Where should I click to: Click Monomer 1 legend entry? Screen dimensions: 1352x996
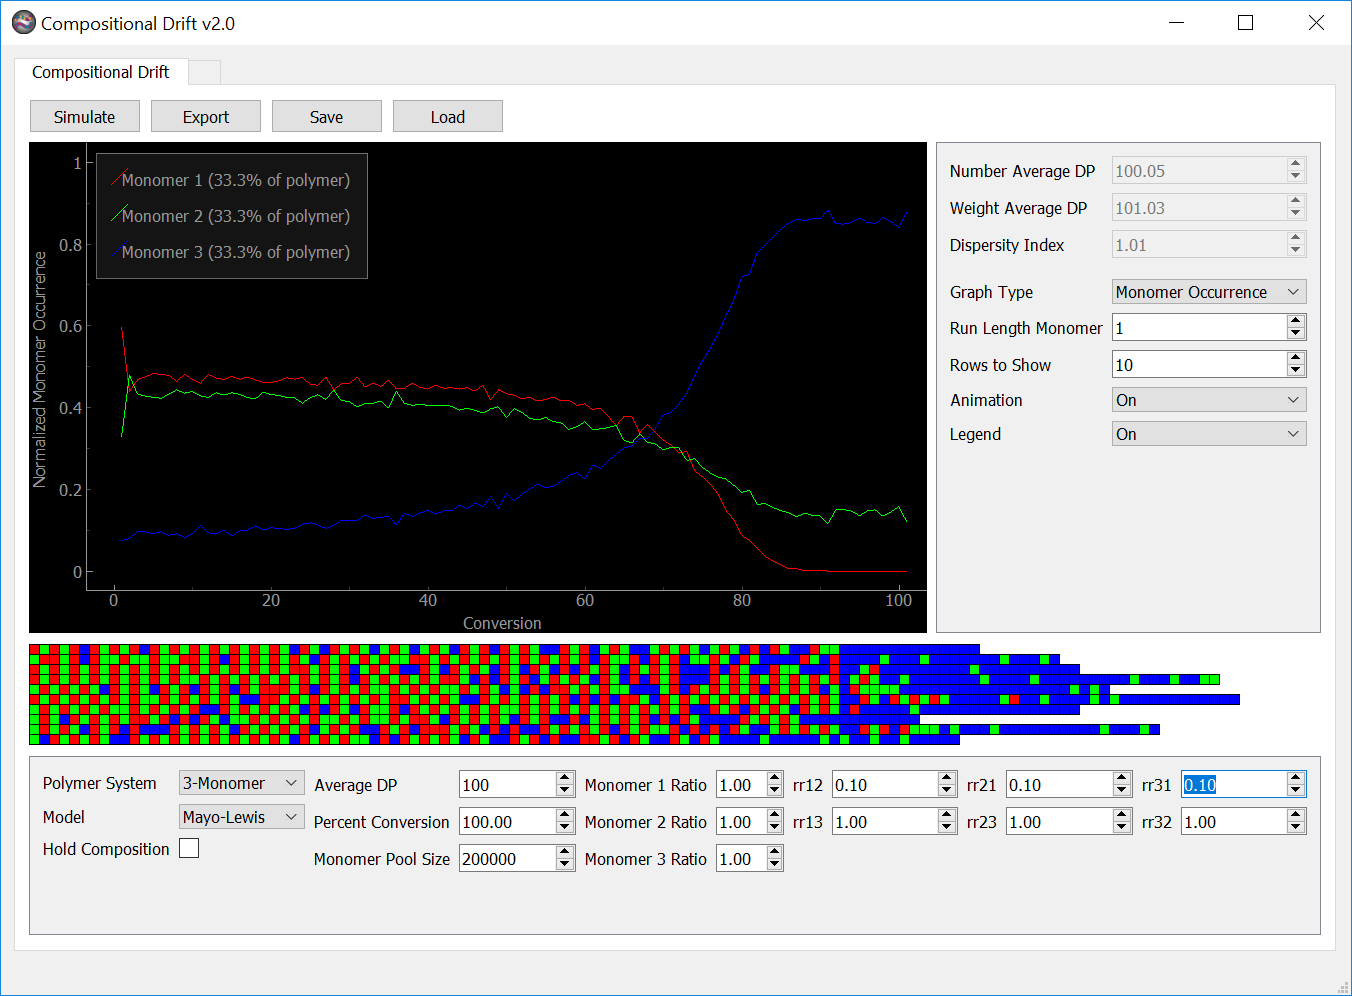[x=231, y=180]
